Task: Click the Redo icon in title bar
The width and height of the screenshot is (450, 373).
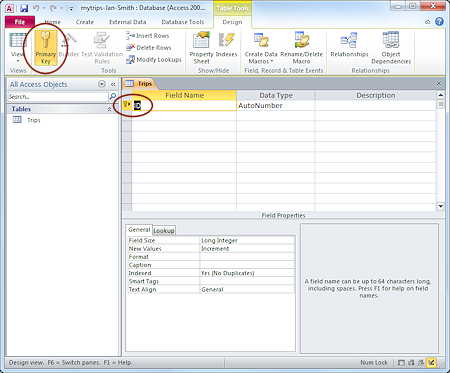Action: 53,8
